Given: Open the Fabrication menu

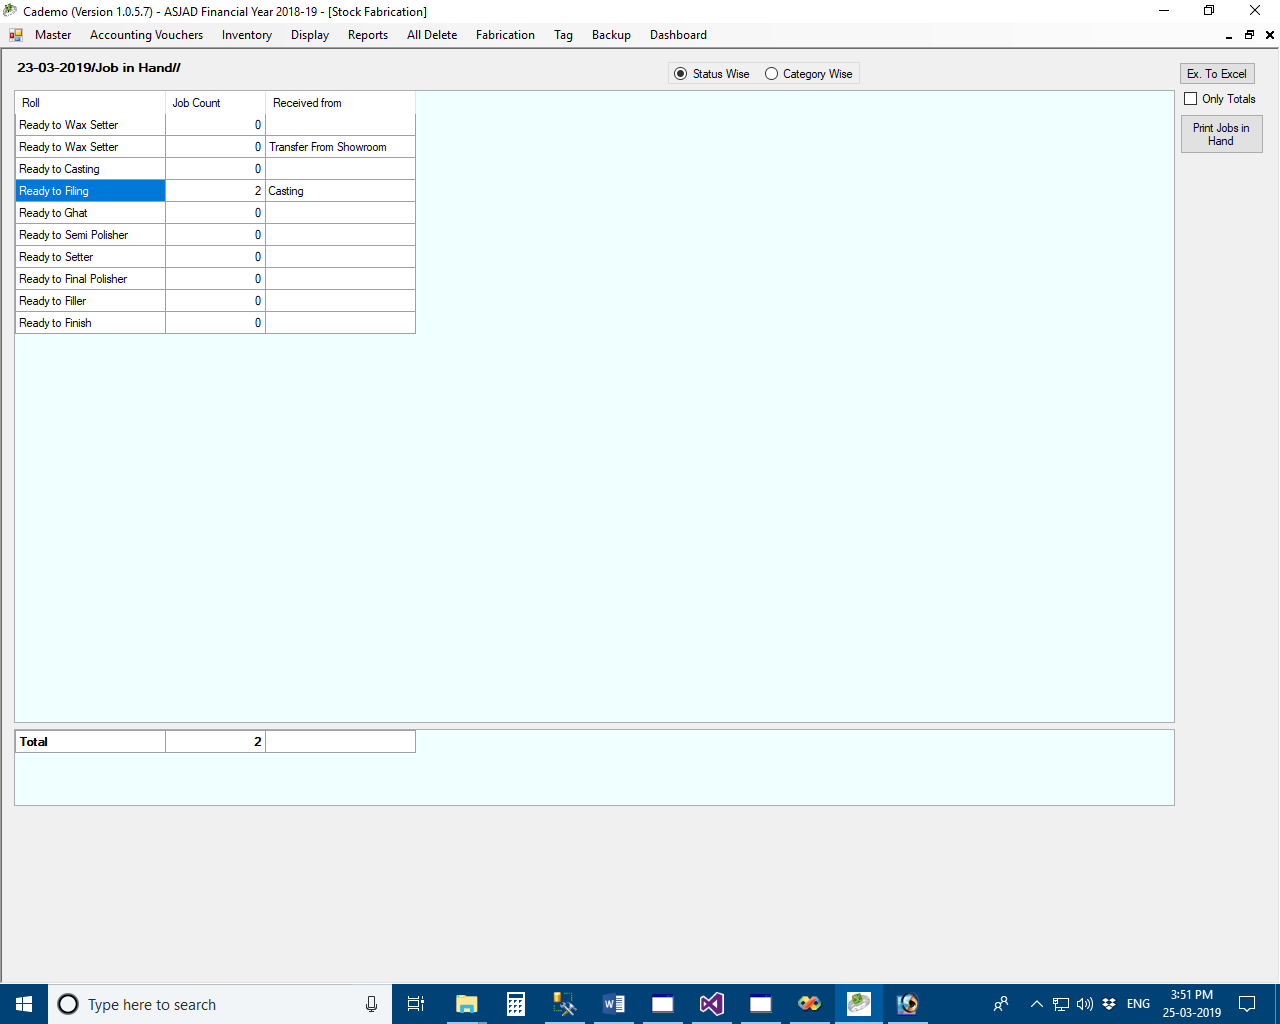Looking at the screenshot, I should [505, 35].
